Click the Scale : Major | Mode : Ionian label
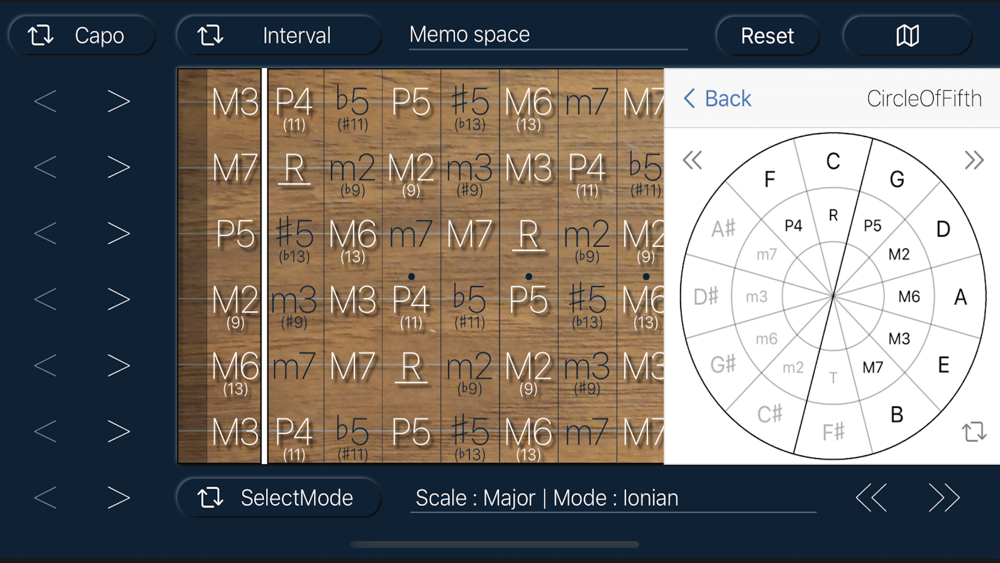This screenshot has height=563, width=1000. click(547, 497)
